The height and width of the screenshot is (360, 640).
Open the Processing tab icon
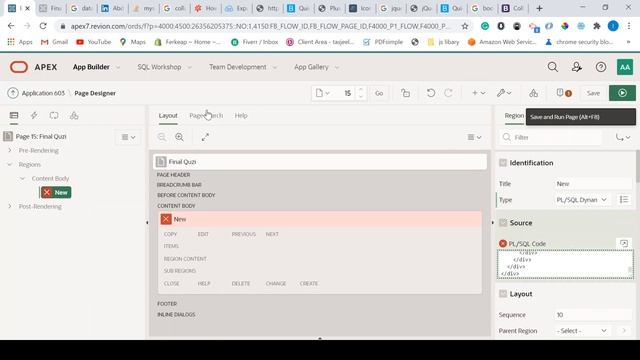click(54, 116)
